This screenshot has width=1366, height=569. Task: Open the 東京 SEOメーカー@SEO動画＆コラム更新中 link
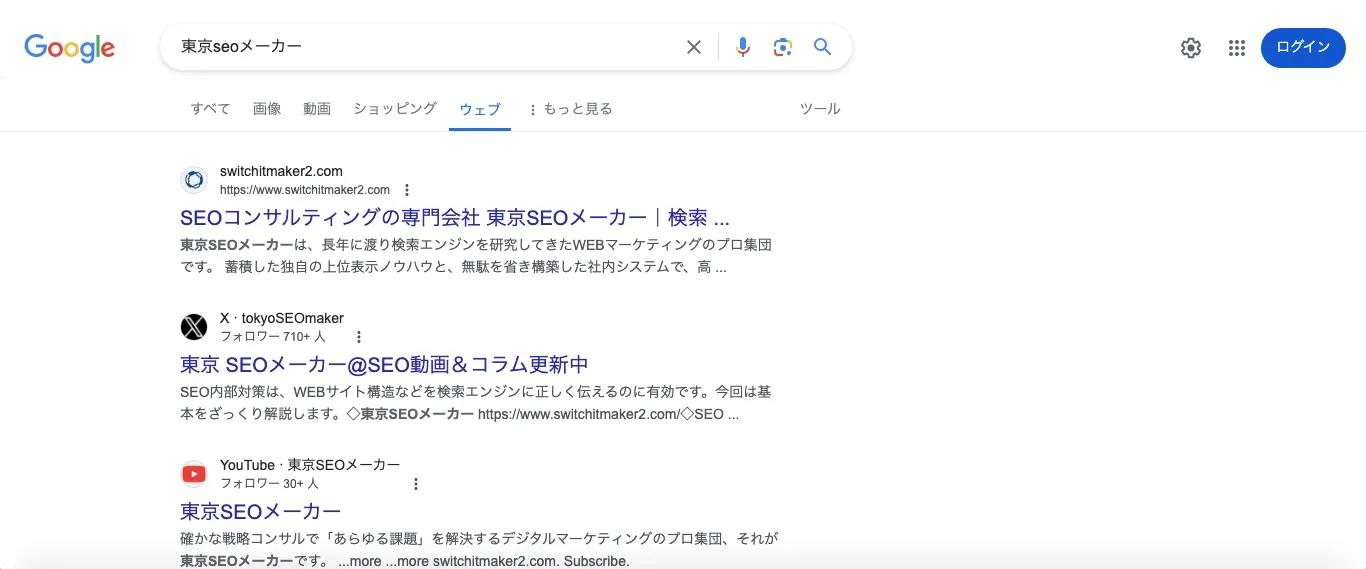(384, 364)
